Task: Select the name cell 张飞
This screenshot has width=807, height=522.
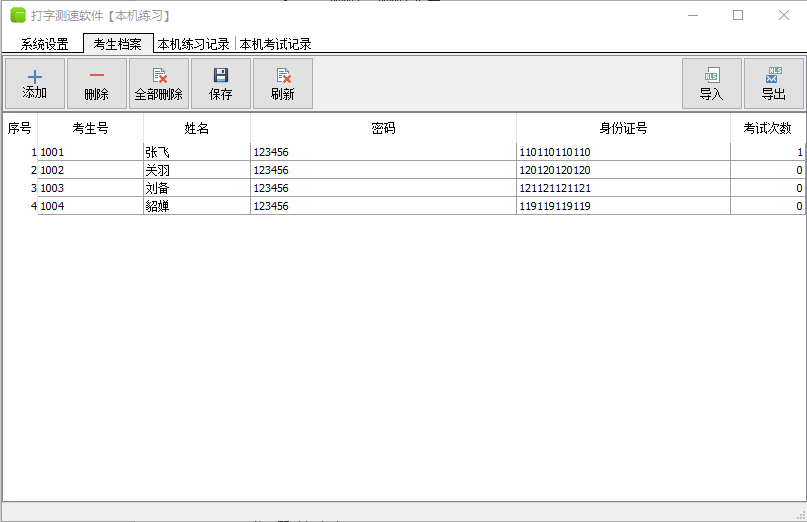Action: (196, 152)
